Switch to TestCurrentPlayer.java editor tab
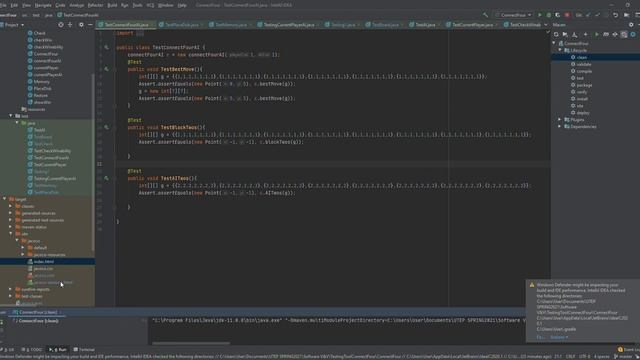 coord(472,25)
